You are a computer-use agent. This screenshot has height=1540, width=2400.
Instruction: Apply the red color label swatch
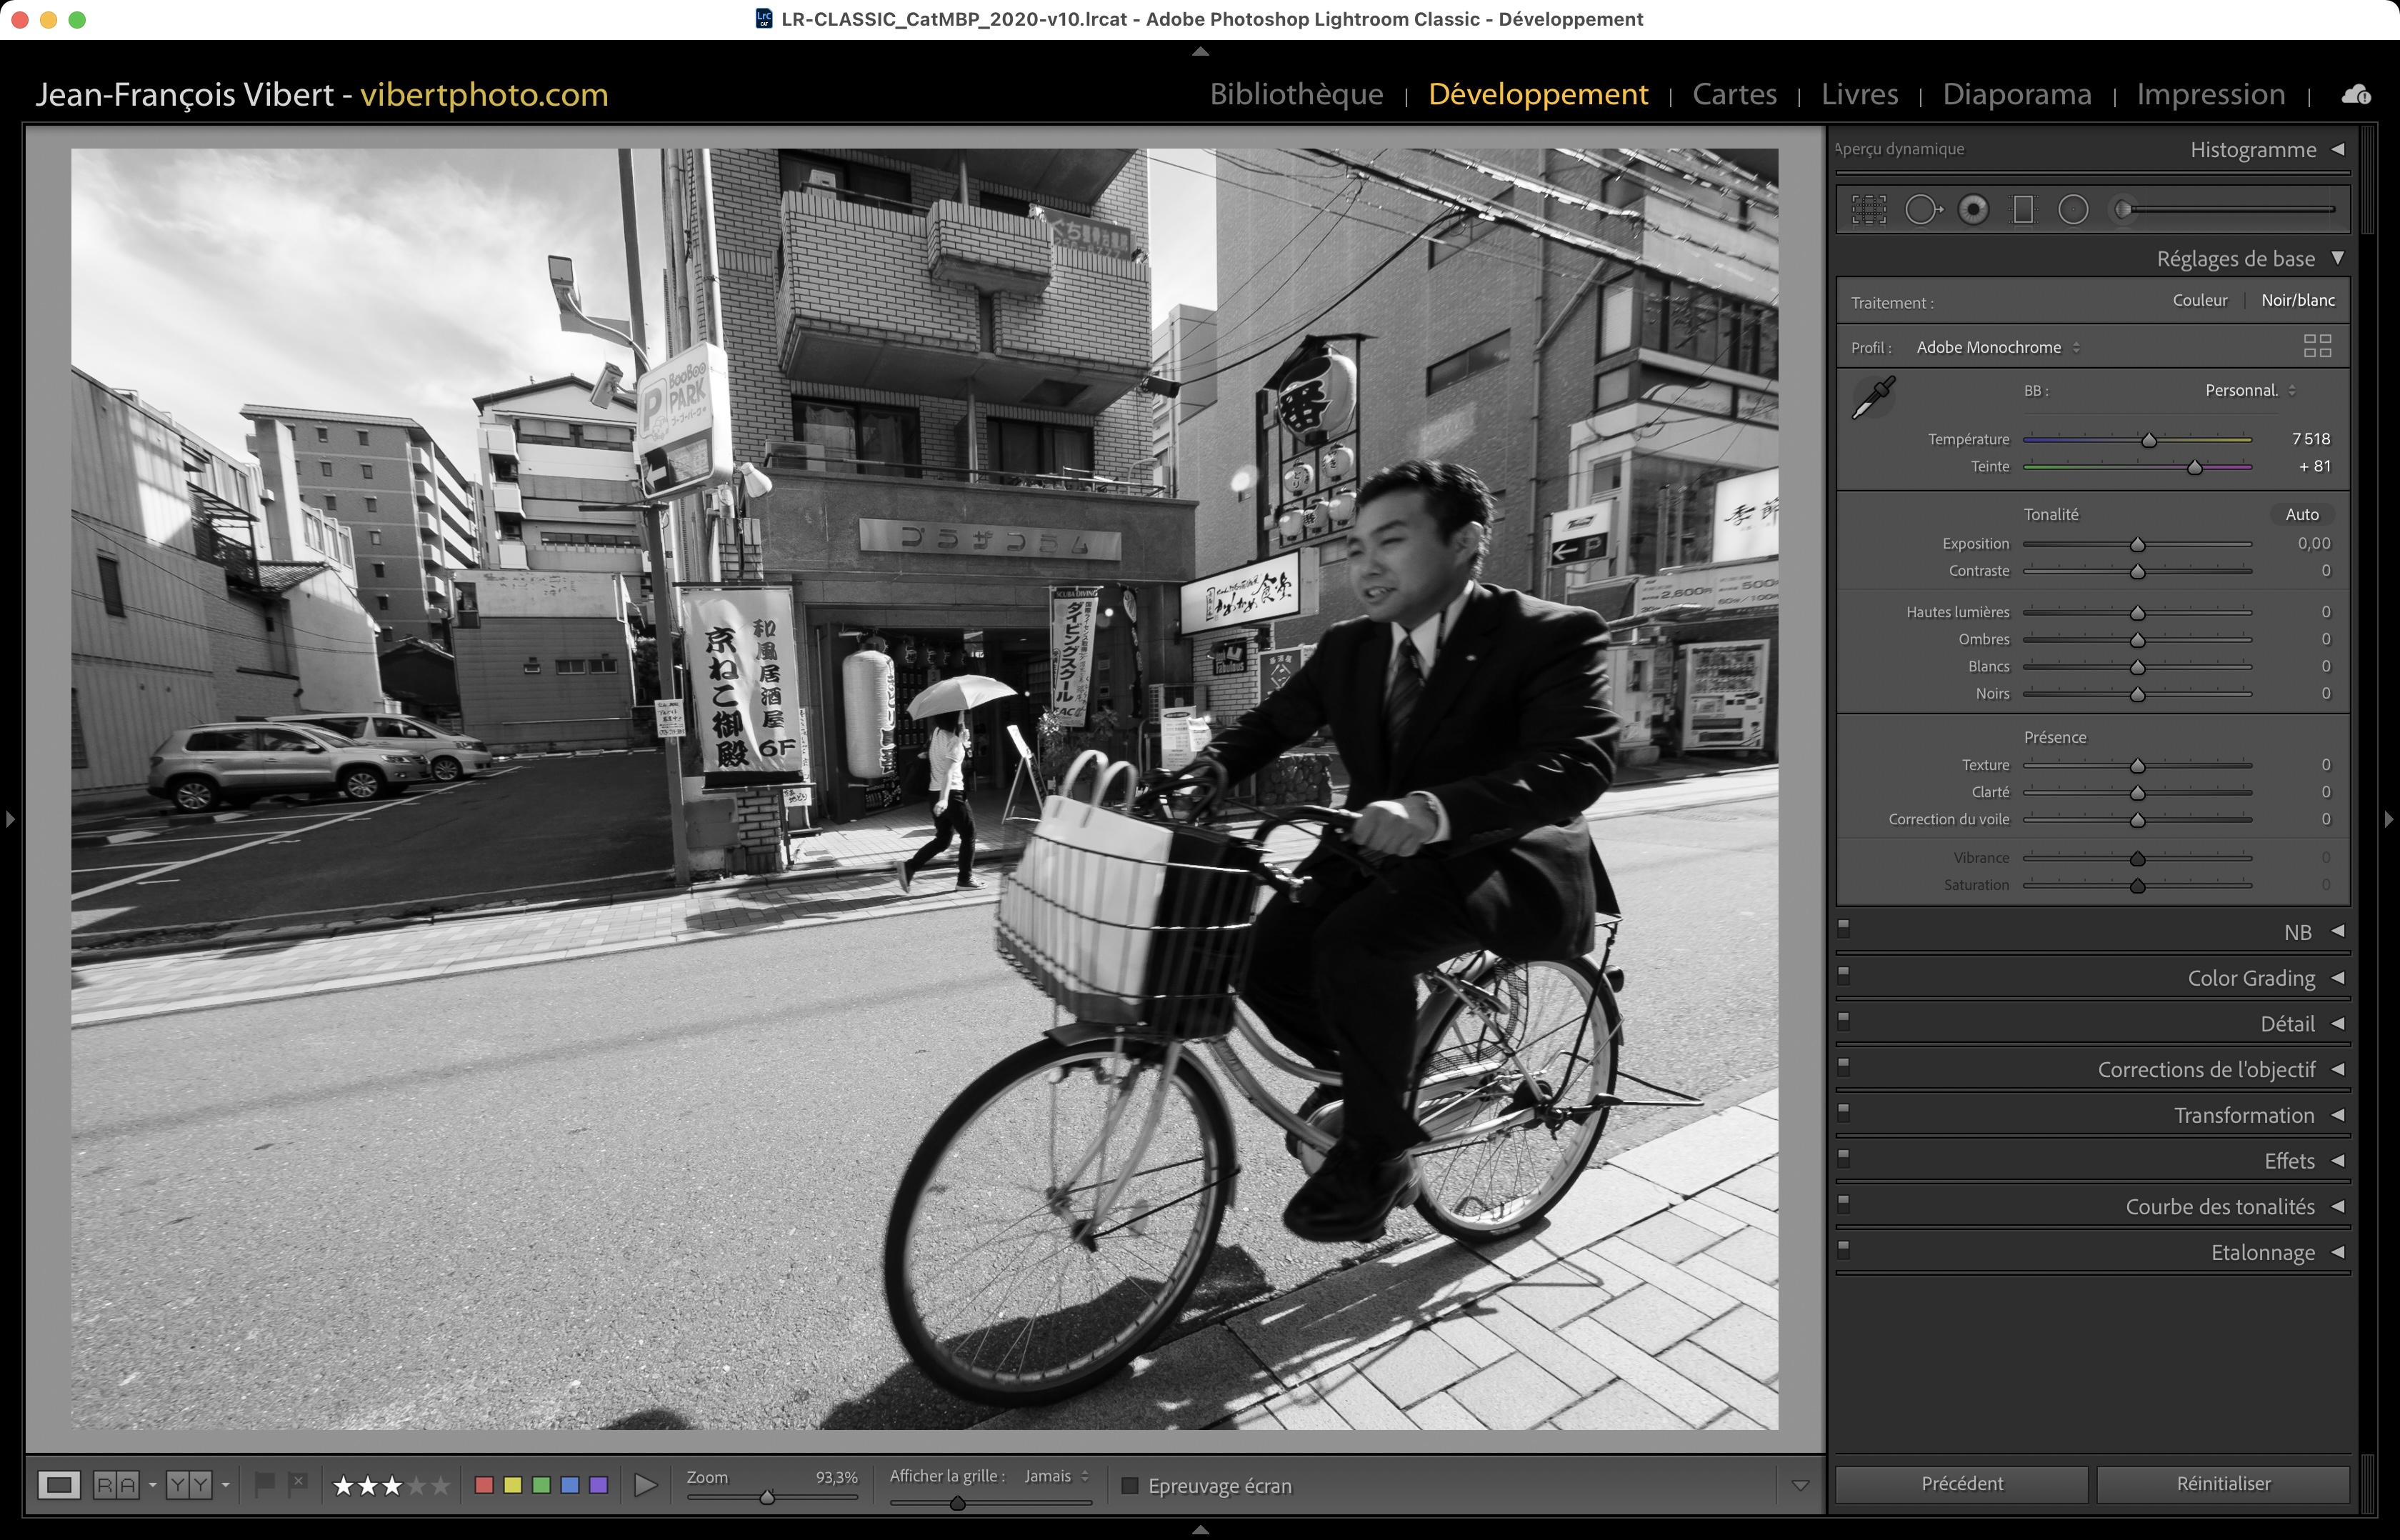(484, 1486)
